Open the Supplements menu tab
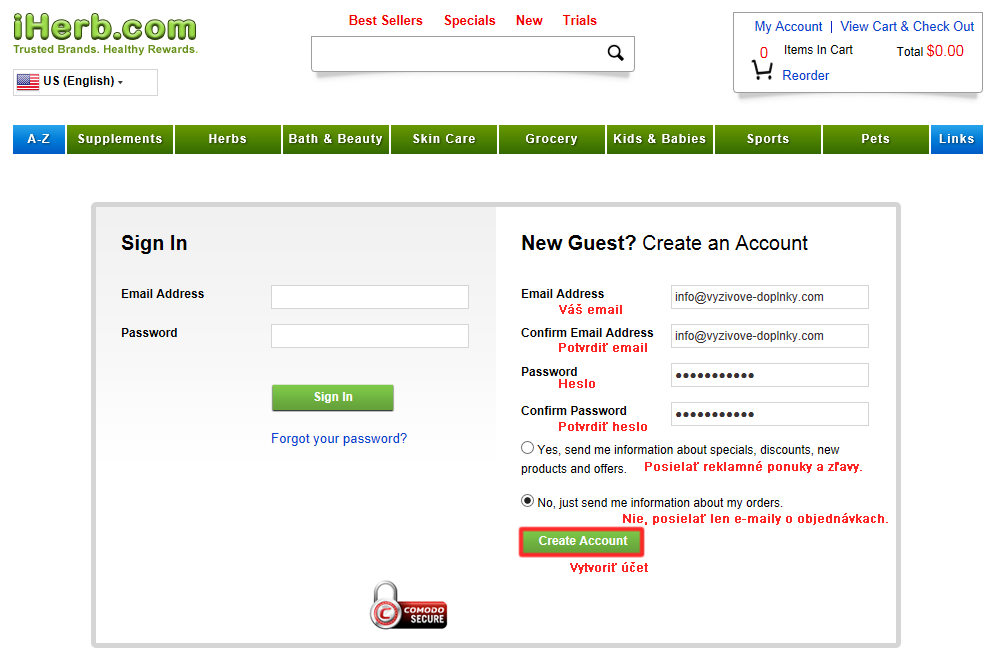Viewport: 996px width, 659px height. (x=120, y=139)
